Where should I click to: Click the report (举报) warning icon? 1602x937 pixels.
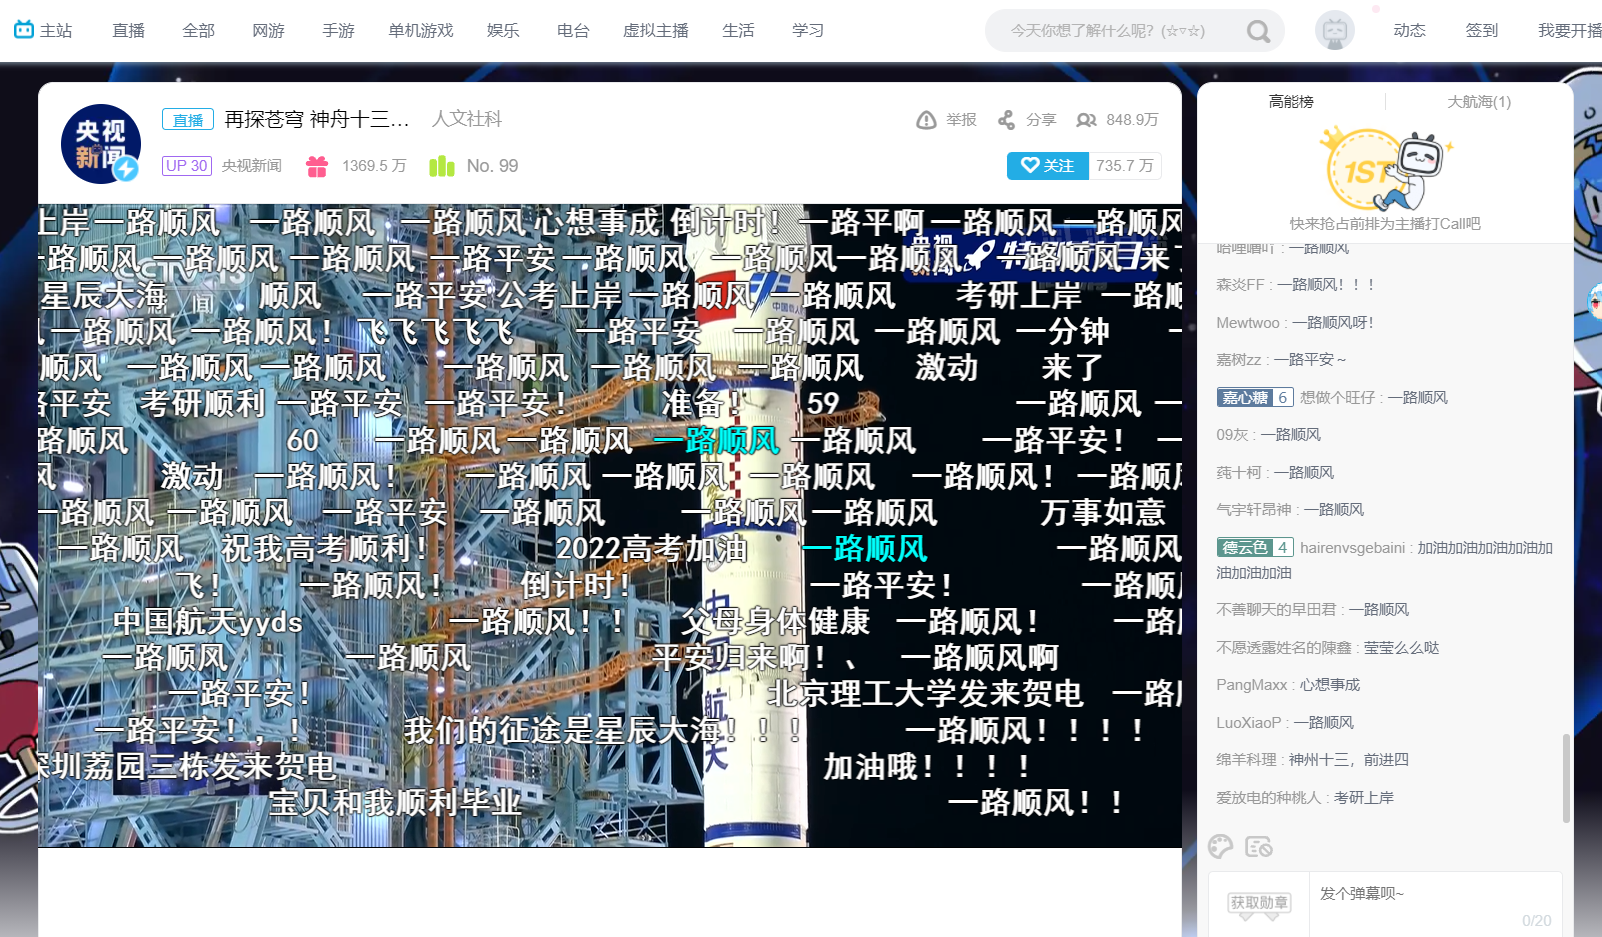926,120
